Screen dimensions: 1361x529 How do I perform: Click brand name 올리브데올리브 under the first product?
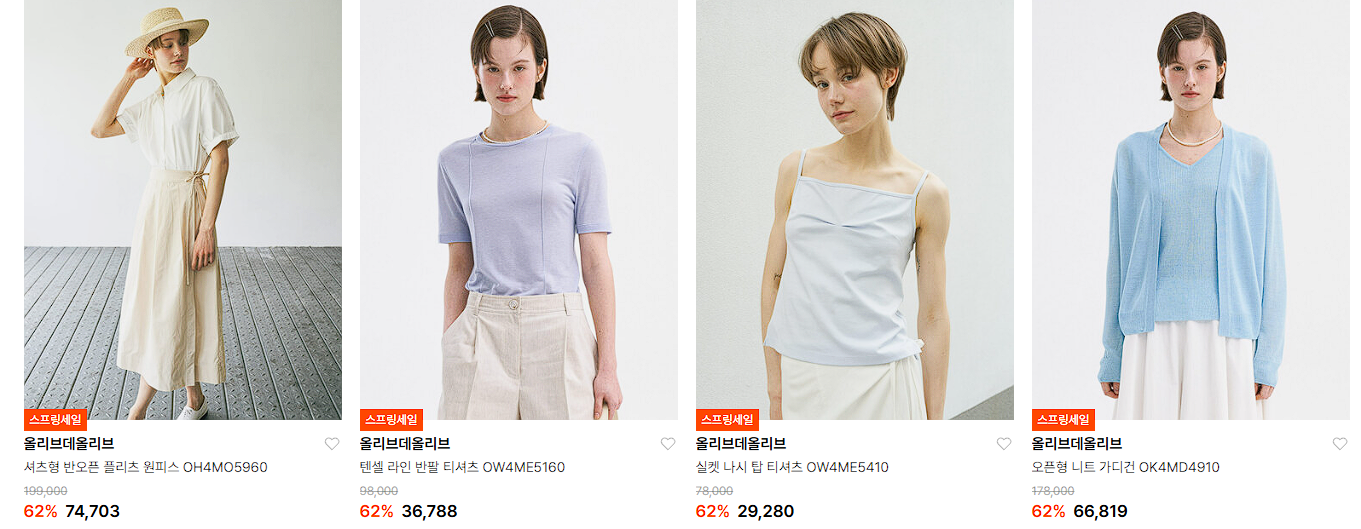coord(69,444)
